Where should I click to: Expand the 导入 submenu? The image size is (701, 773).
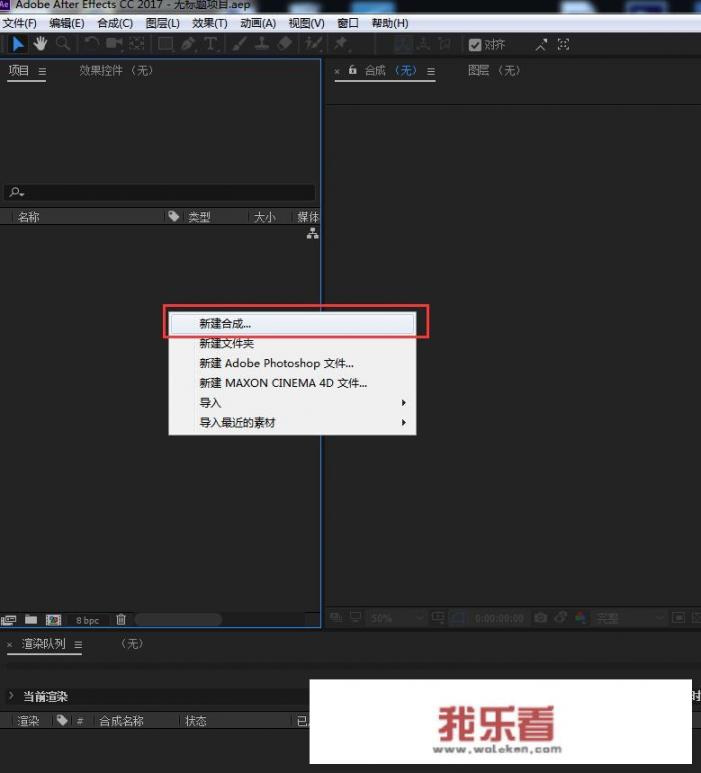click(292, 403)
